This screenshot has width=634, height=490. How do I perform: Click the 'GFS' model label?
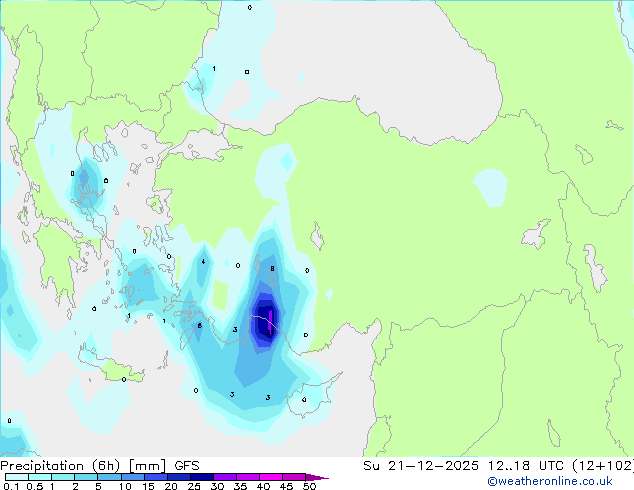pyautogui.click(x=187, y=466)
